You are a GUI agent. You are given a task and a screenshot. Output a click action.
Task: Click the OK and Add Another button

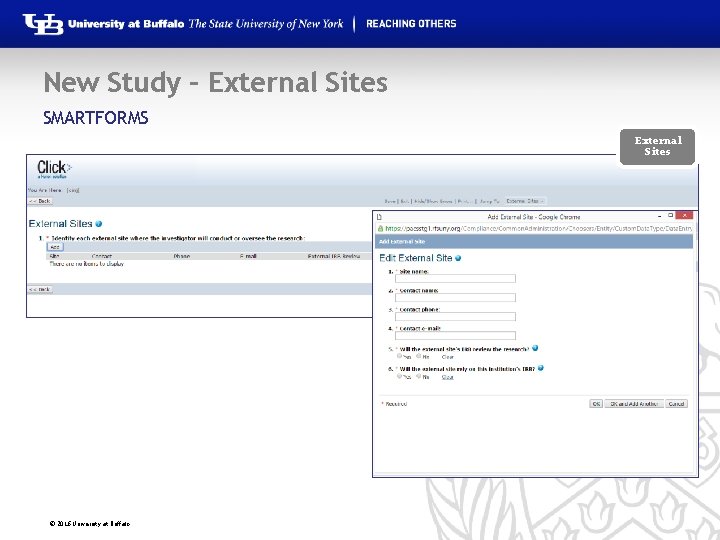634,404
